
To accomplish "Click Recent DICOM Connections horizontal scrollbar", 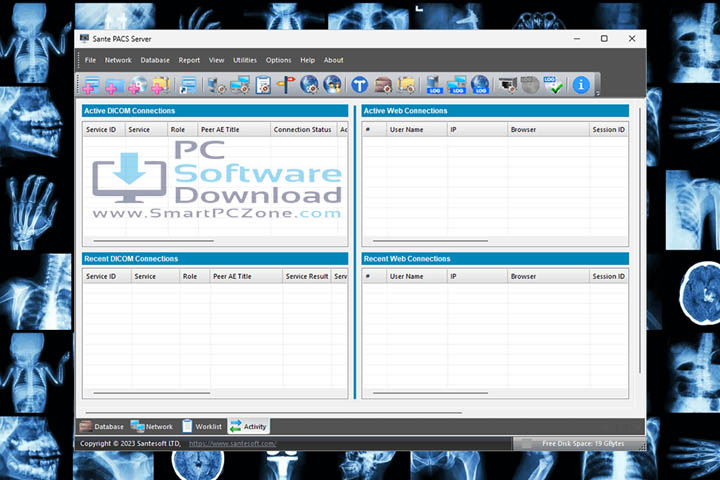I will click(152, 393).
